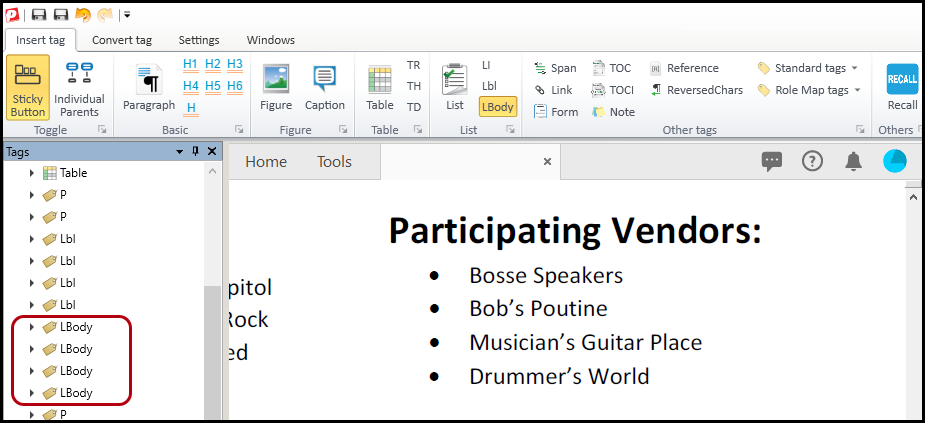Go to the Home tab
The image size is (925, 423).
[x=266, y=162]
